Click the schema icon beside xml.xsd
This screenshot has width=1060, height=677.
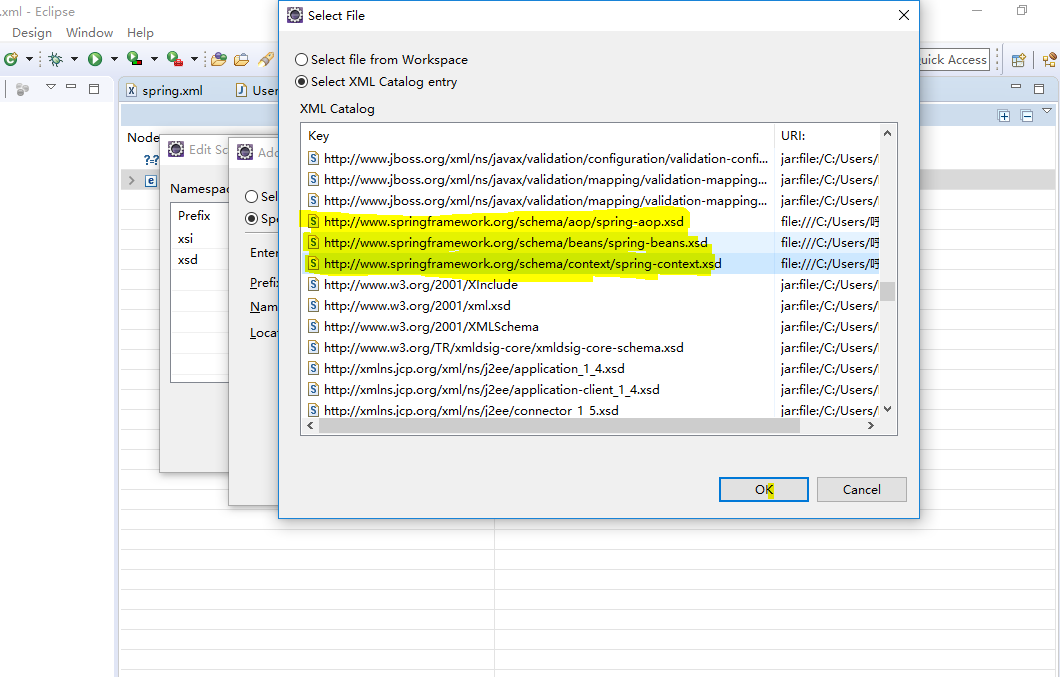[313, 306]
